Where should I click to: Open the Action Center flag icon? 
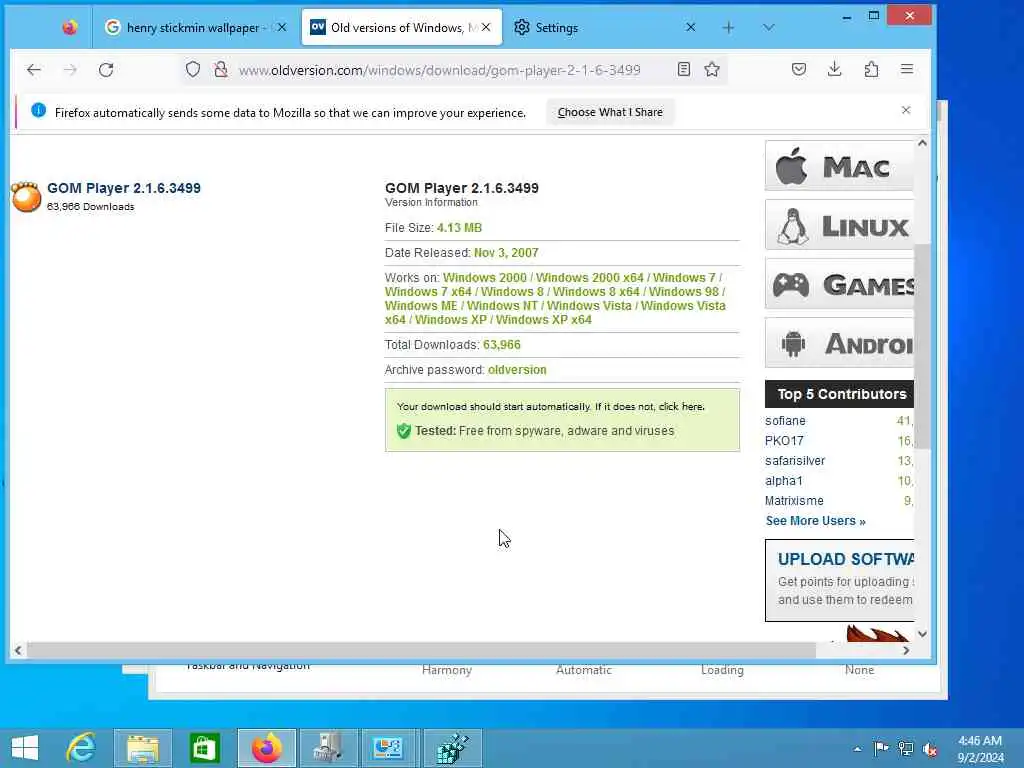pos(881,748)
